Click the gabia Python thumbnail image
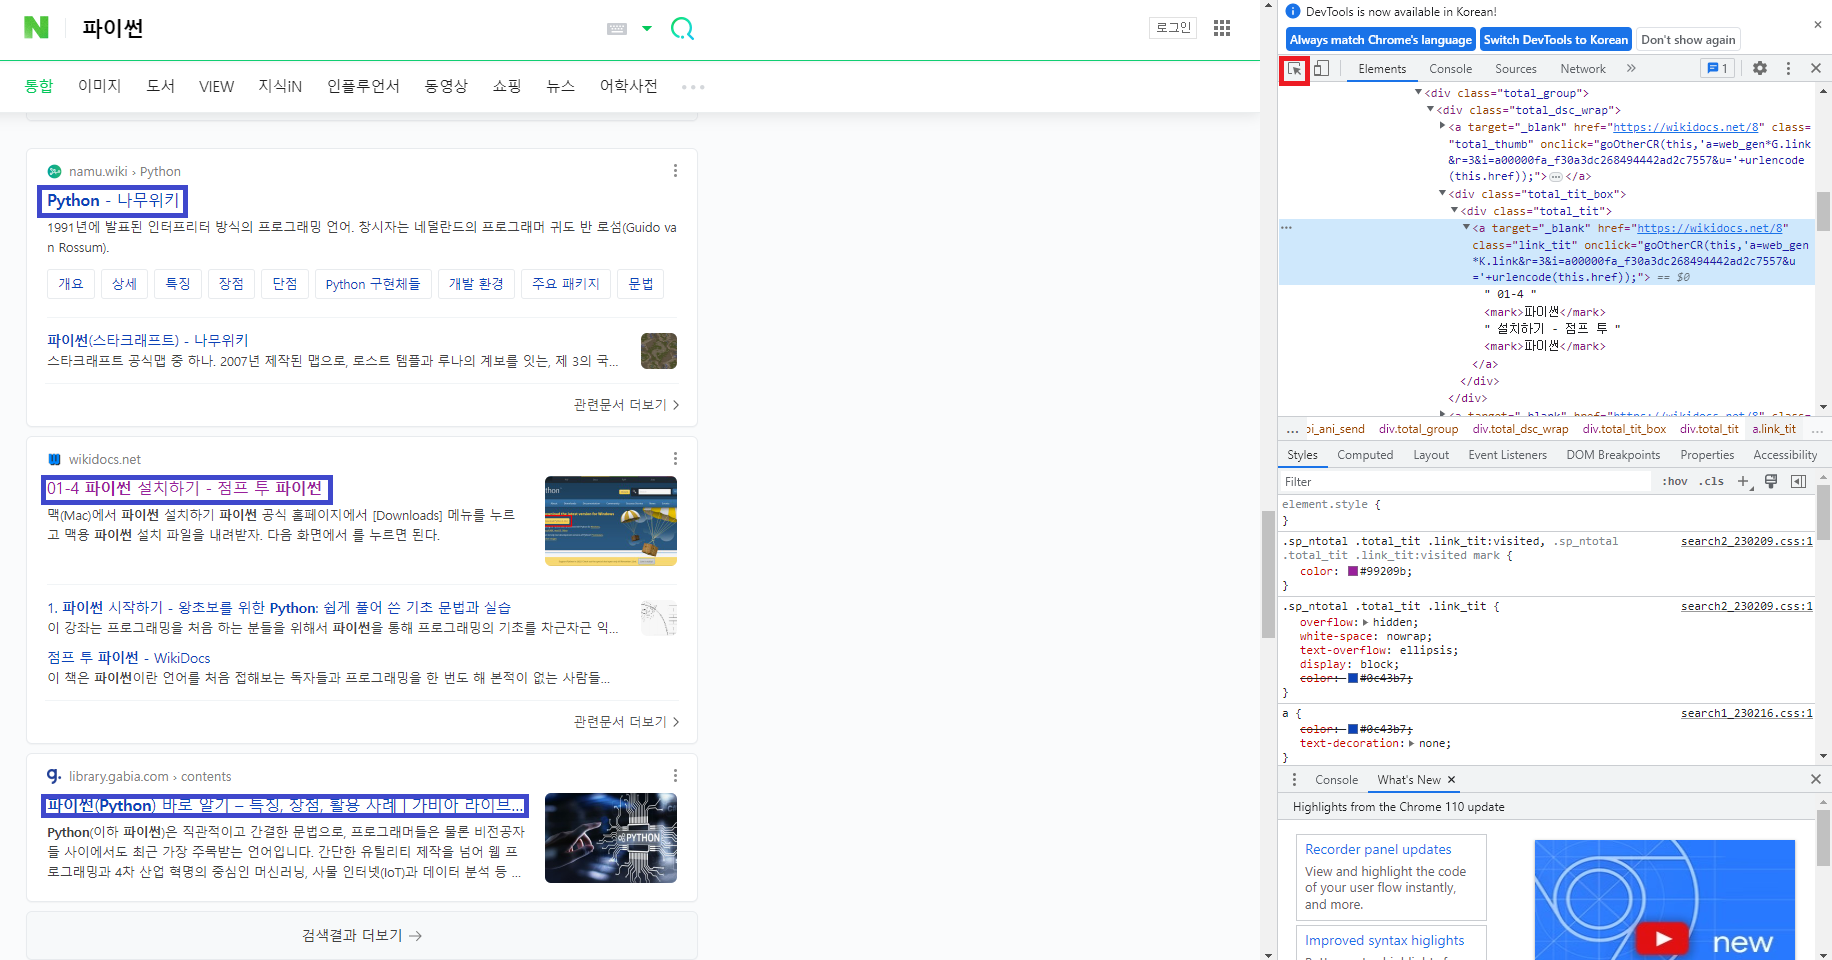 point(611,838)
